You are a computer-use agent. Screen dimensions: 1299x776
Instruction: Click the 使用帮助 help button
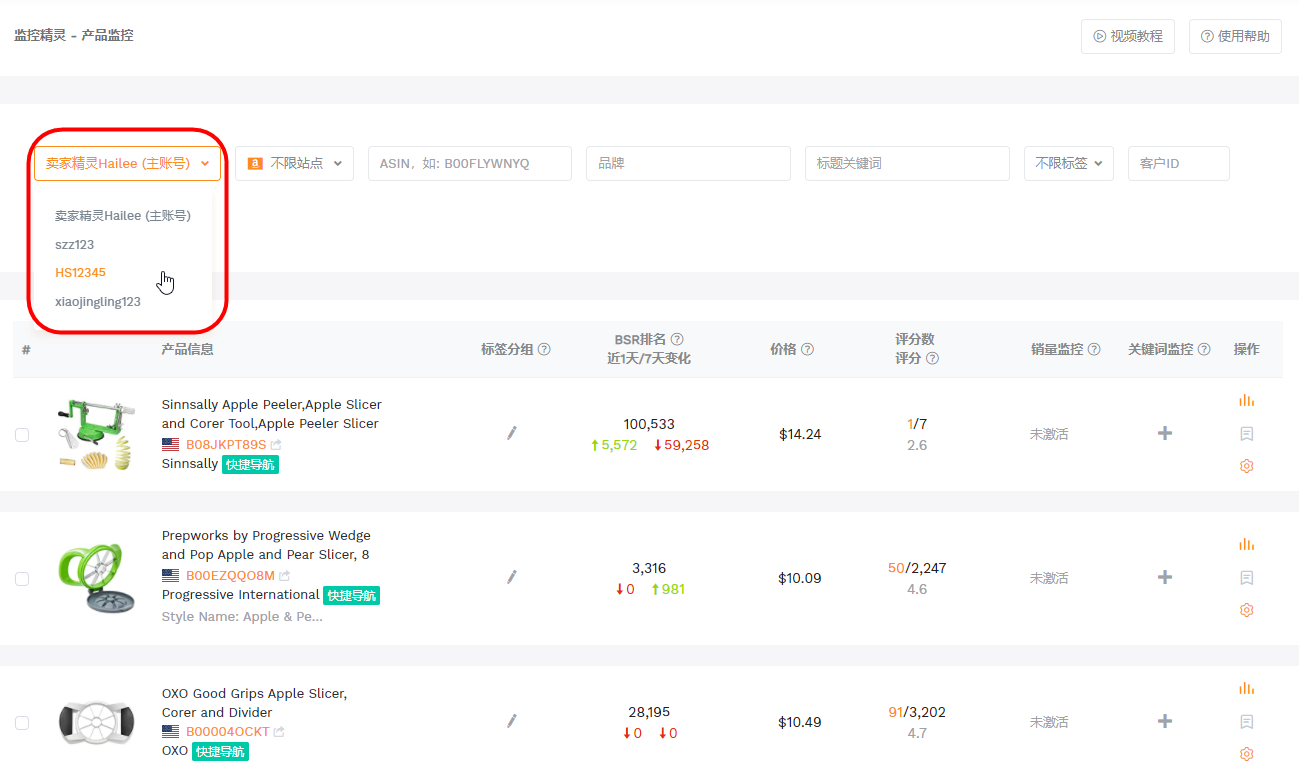coord(1235,36)
